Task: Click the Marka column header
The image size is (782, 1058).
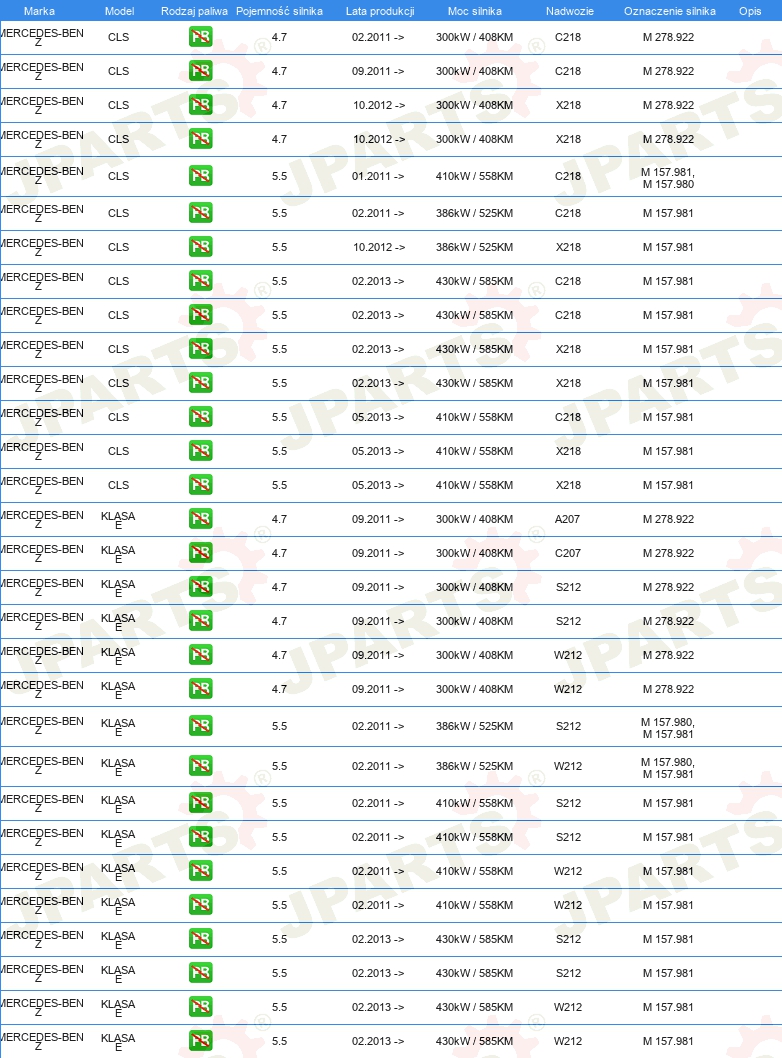Action: pyautogui.click(x=39, y=11)
